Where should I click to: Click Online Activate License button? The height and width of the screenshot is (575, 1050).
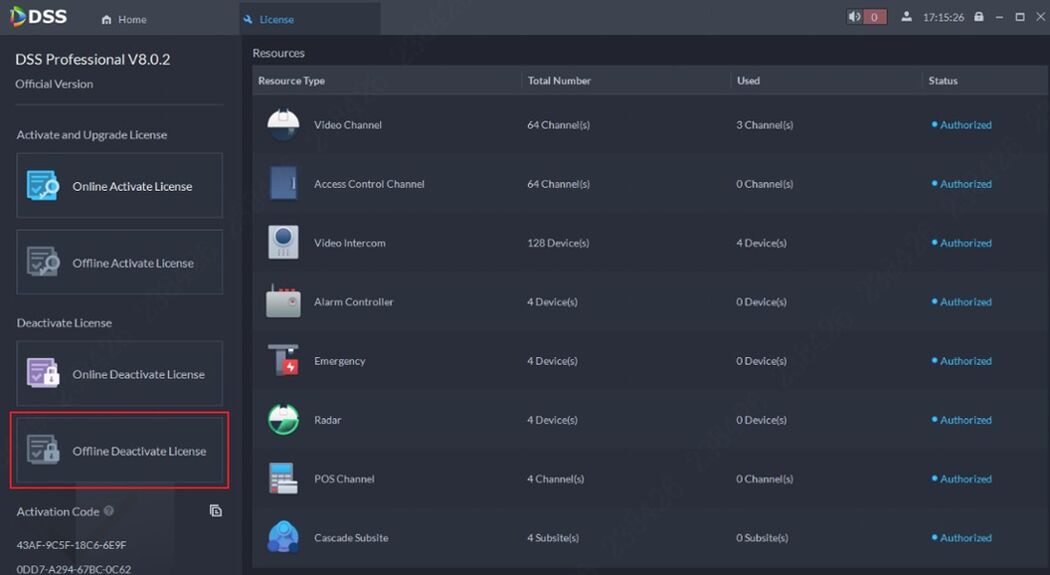point(120,185)
